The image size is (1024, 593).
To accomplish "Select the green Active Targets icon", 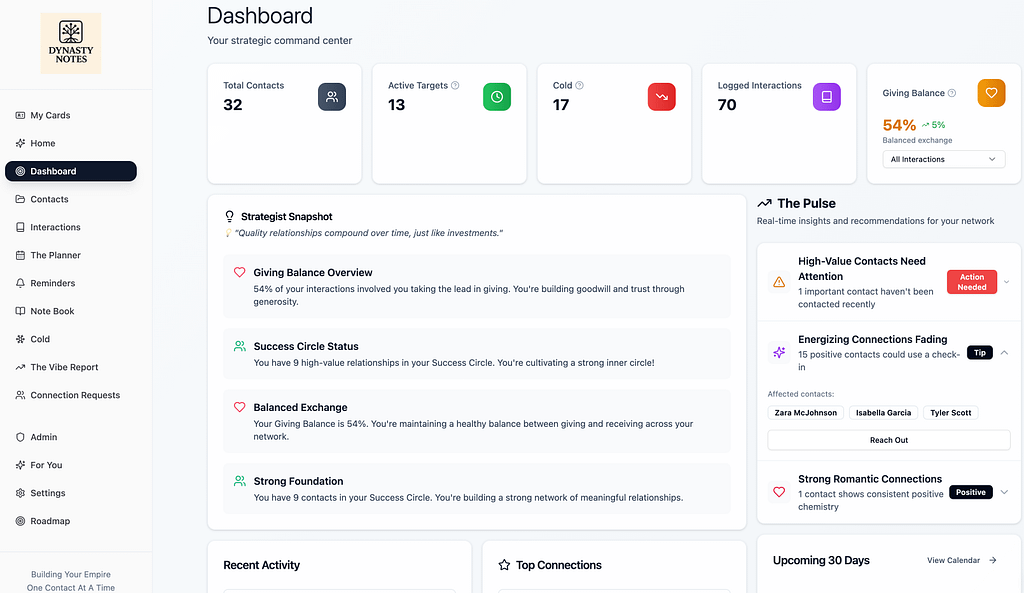I will pyautogui.click(x=497, y=97).
